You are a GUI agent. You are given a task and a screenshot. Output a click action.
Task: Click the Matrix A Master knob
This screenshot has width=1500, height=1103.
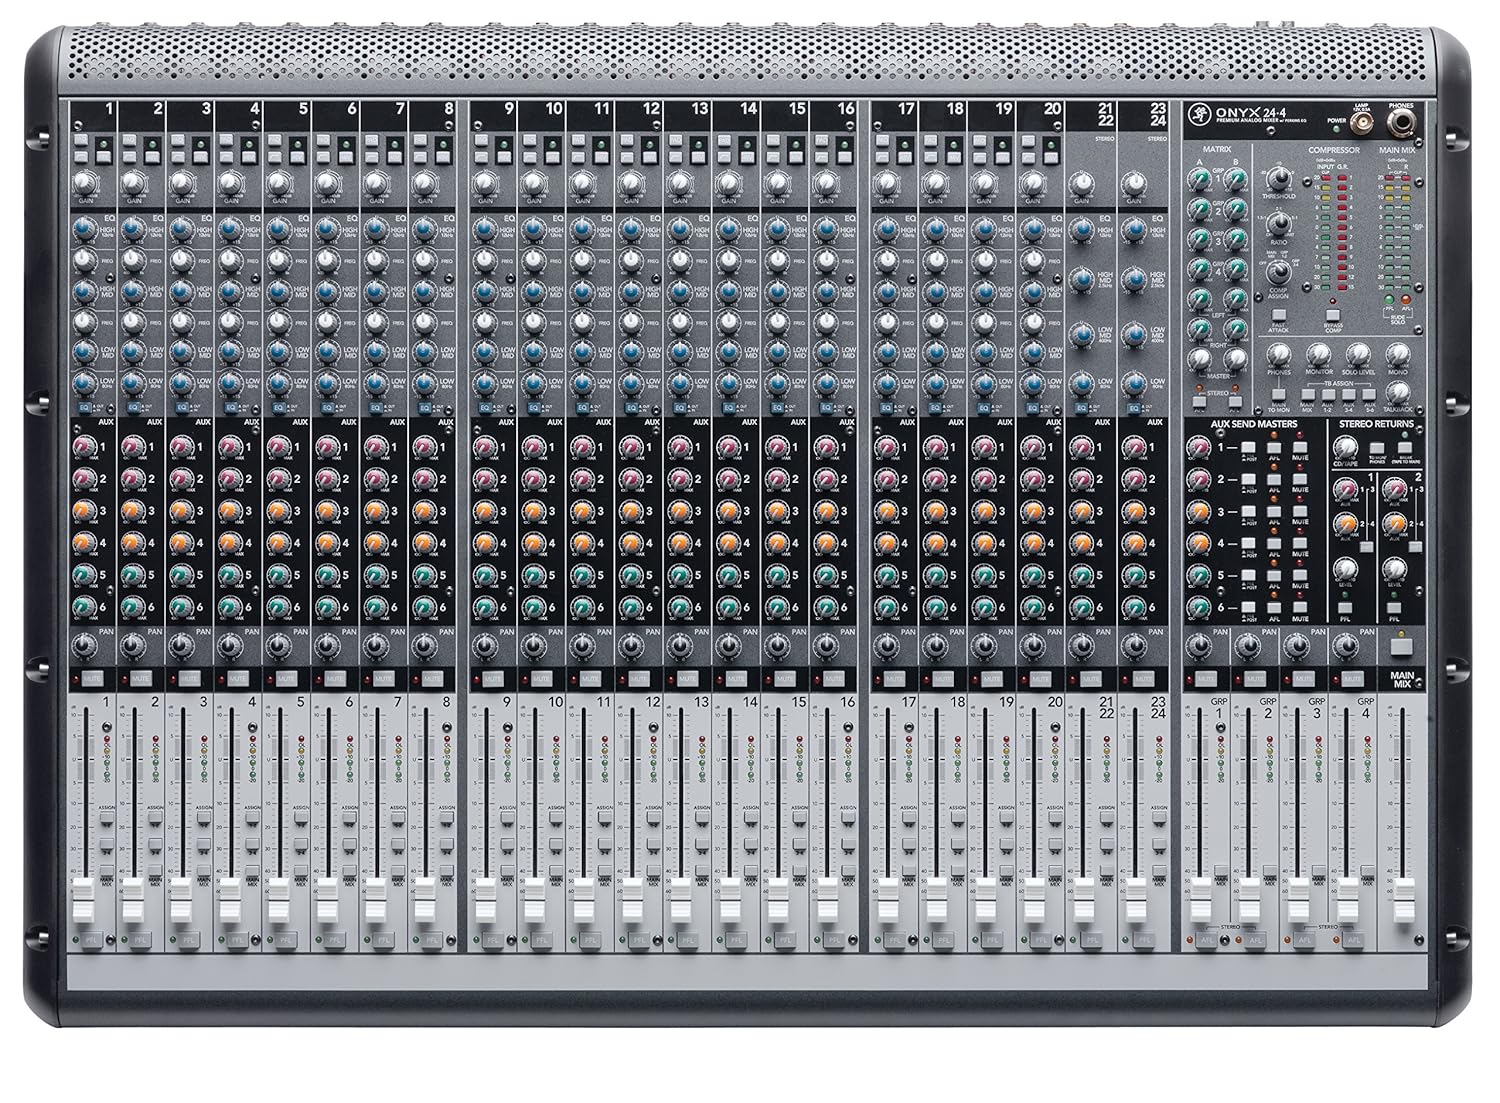[x=1201, y=359]
